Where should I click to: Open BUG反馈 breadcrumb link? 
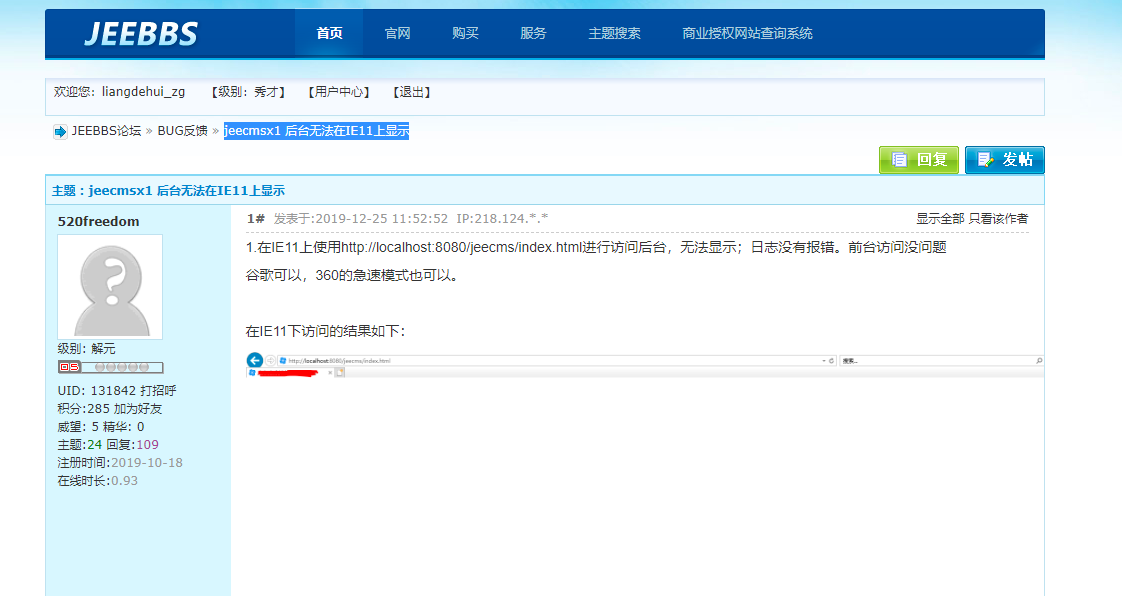[x=182, y=131]
